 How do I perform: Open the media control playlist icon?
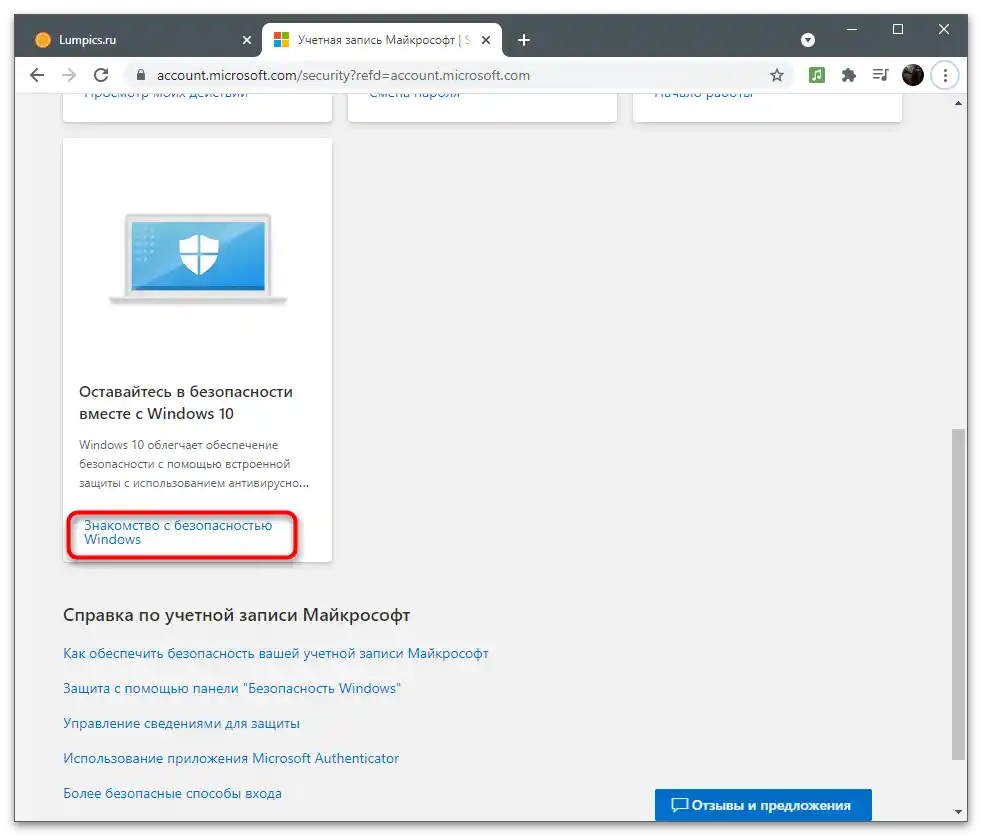881,75
